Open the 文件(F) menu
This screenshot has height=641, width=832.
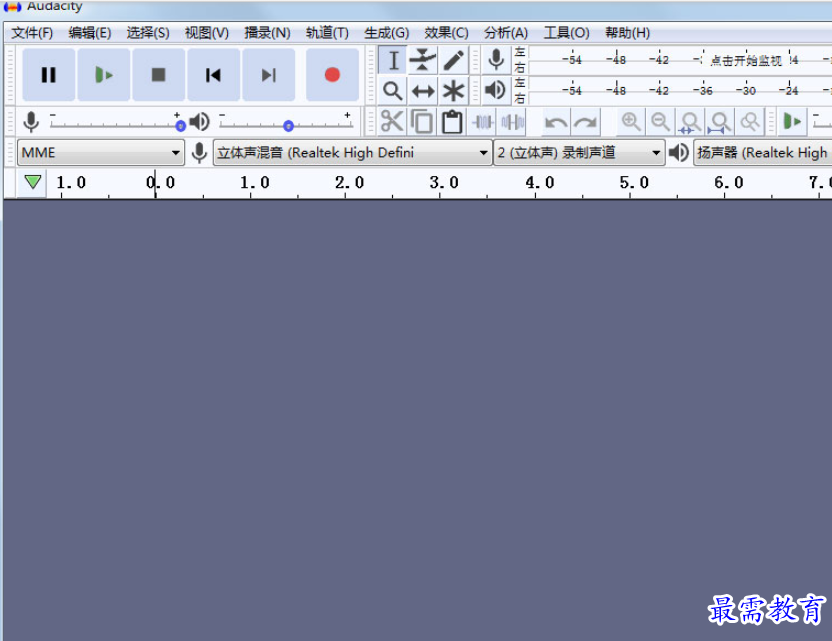[x=32, y=33]
